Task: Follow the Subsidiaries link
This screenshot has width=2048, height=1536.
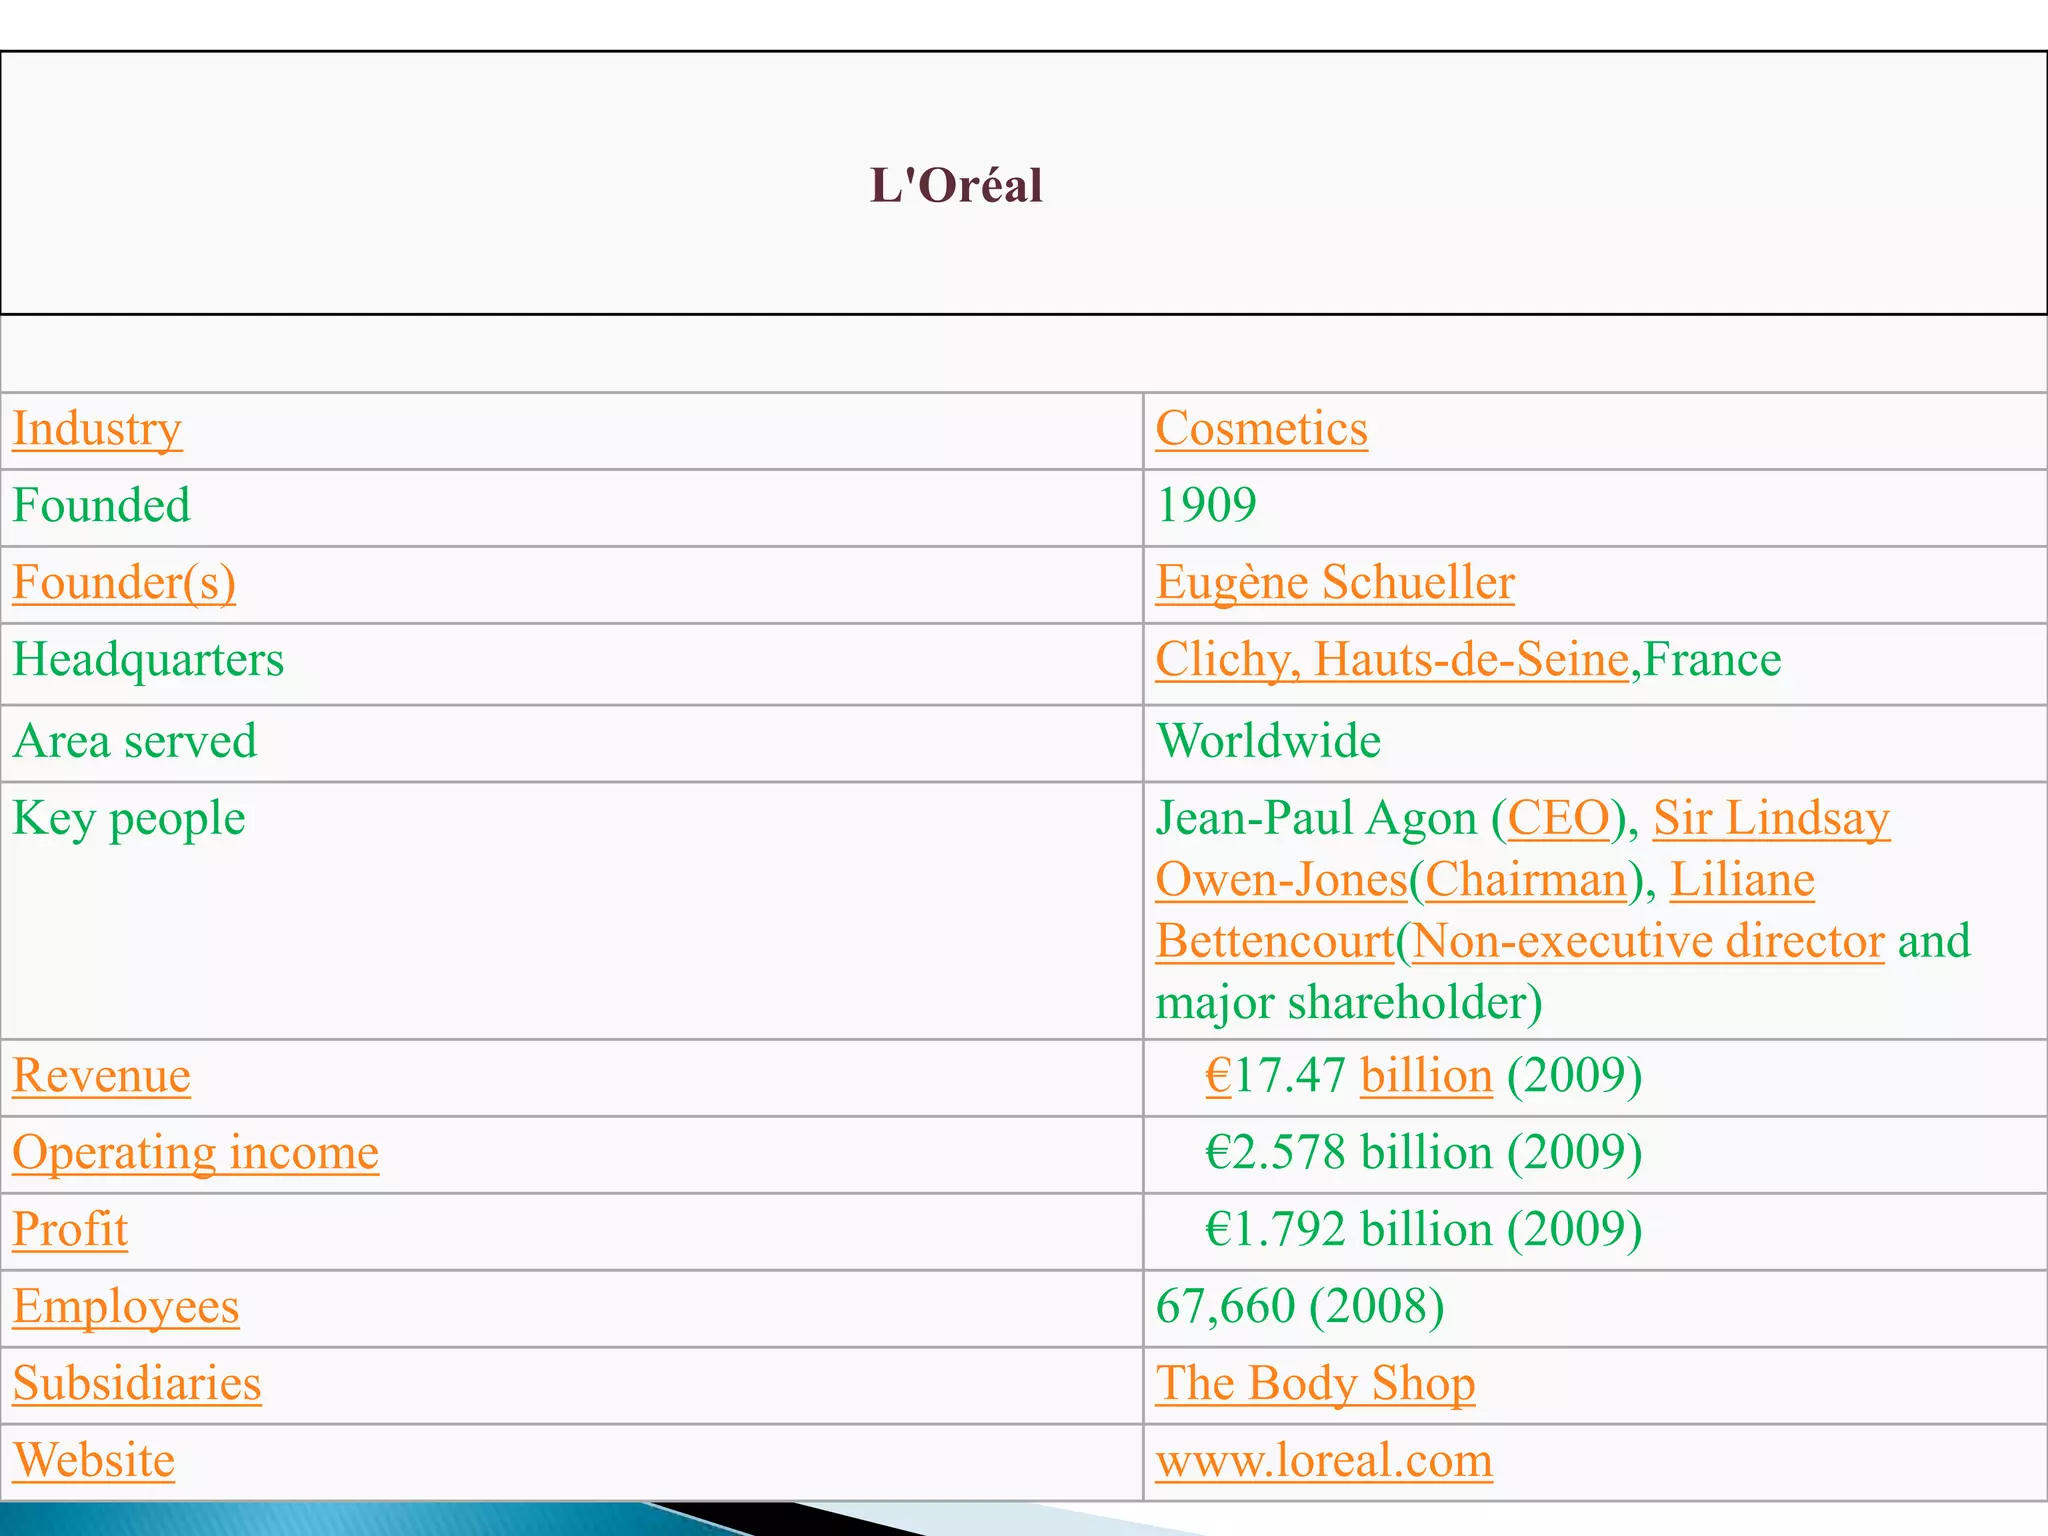Action: tap(137, 1384)
